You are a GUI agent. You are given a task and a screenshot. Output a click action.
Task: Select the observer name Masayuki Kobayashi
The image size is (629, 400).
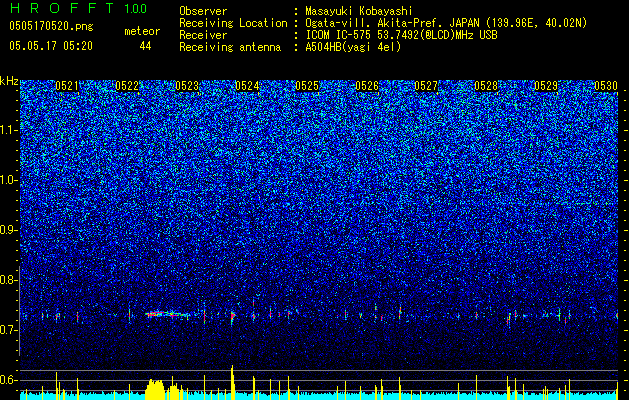[359, 11]
